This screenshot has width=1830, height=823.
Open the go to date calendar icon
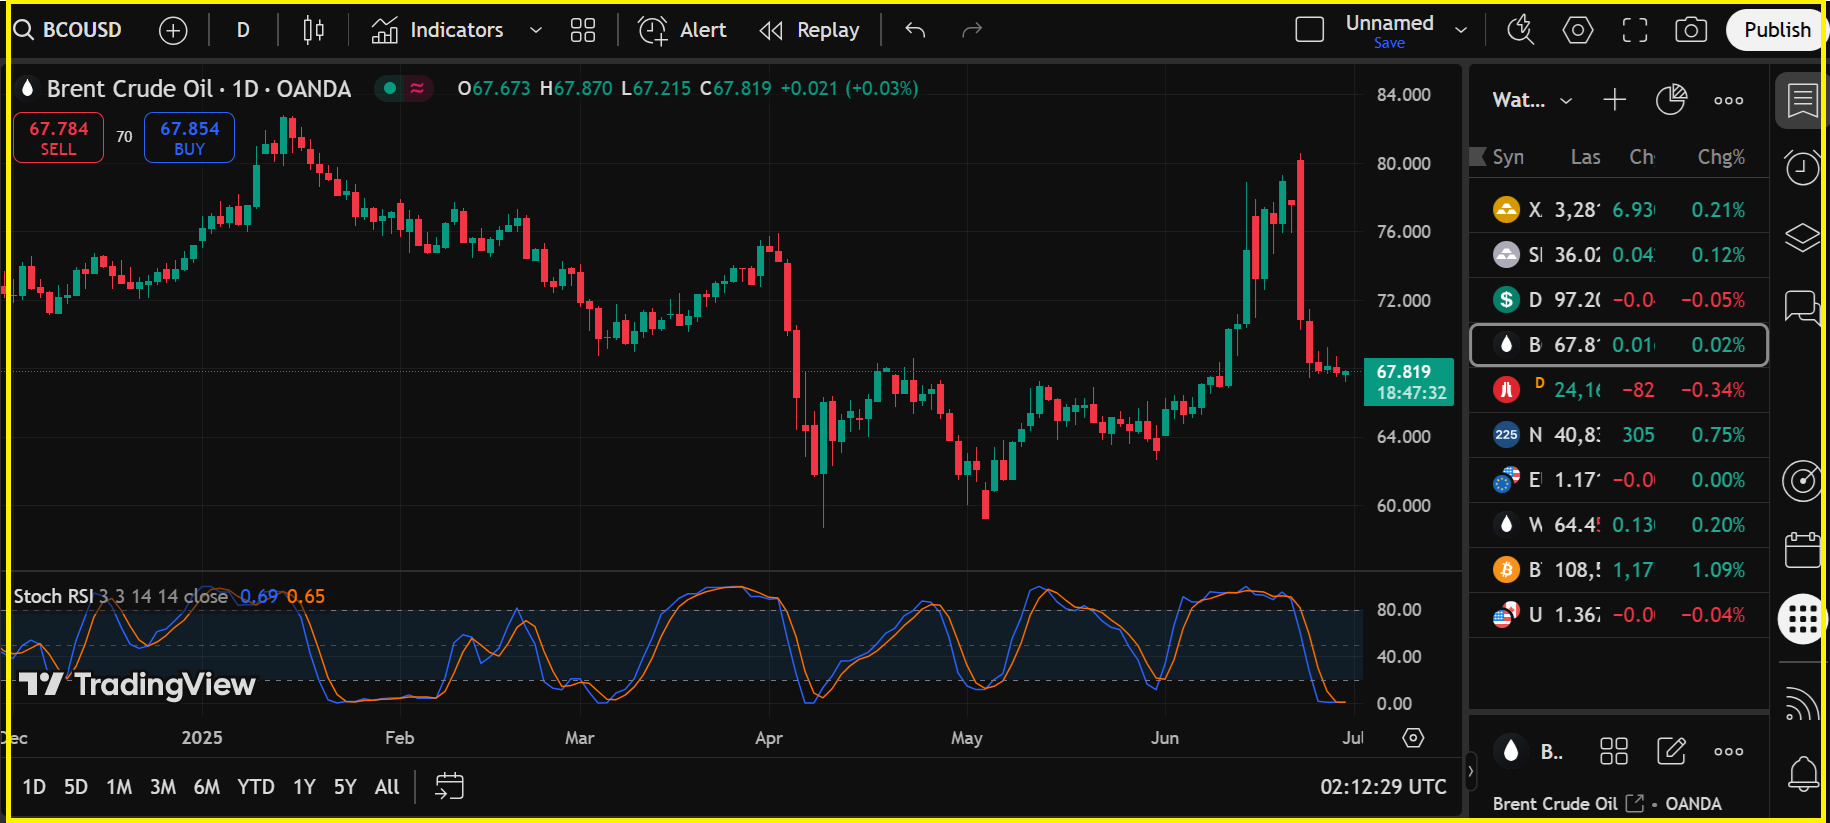click(449, 786)
